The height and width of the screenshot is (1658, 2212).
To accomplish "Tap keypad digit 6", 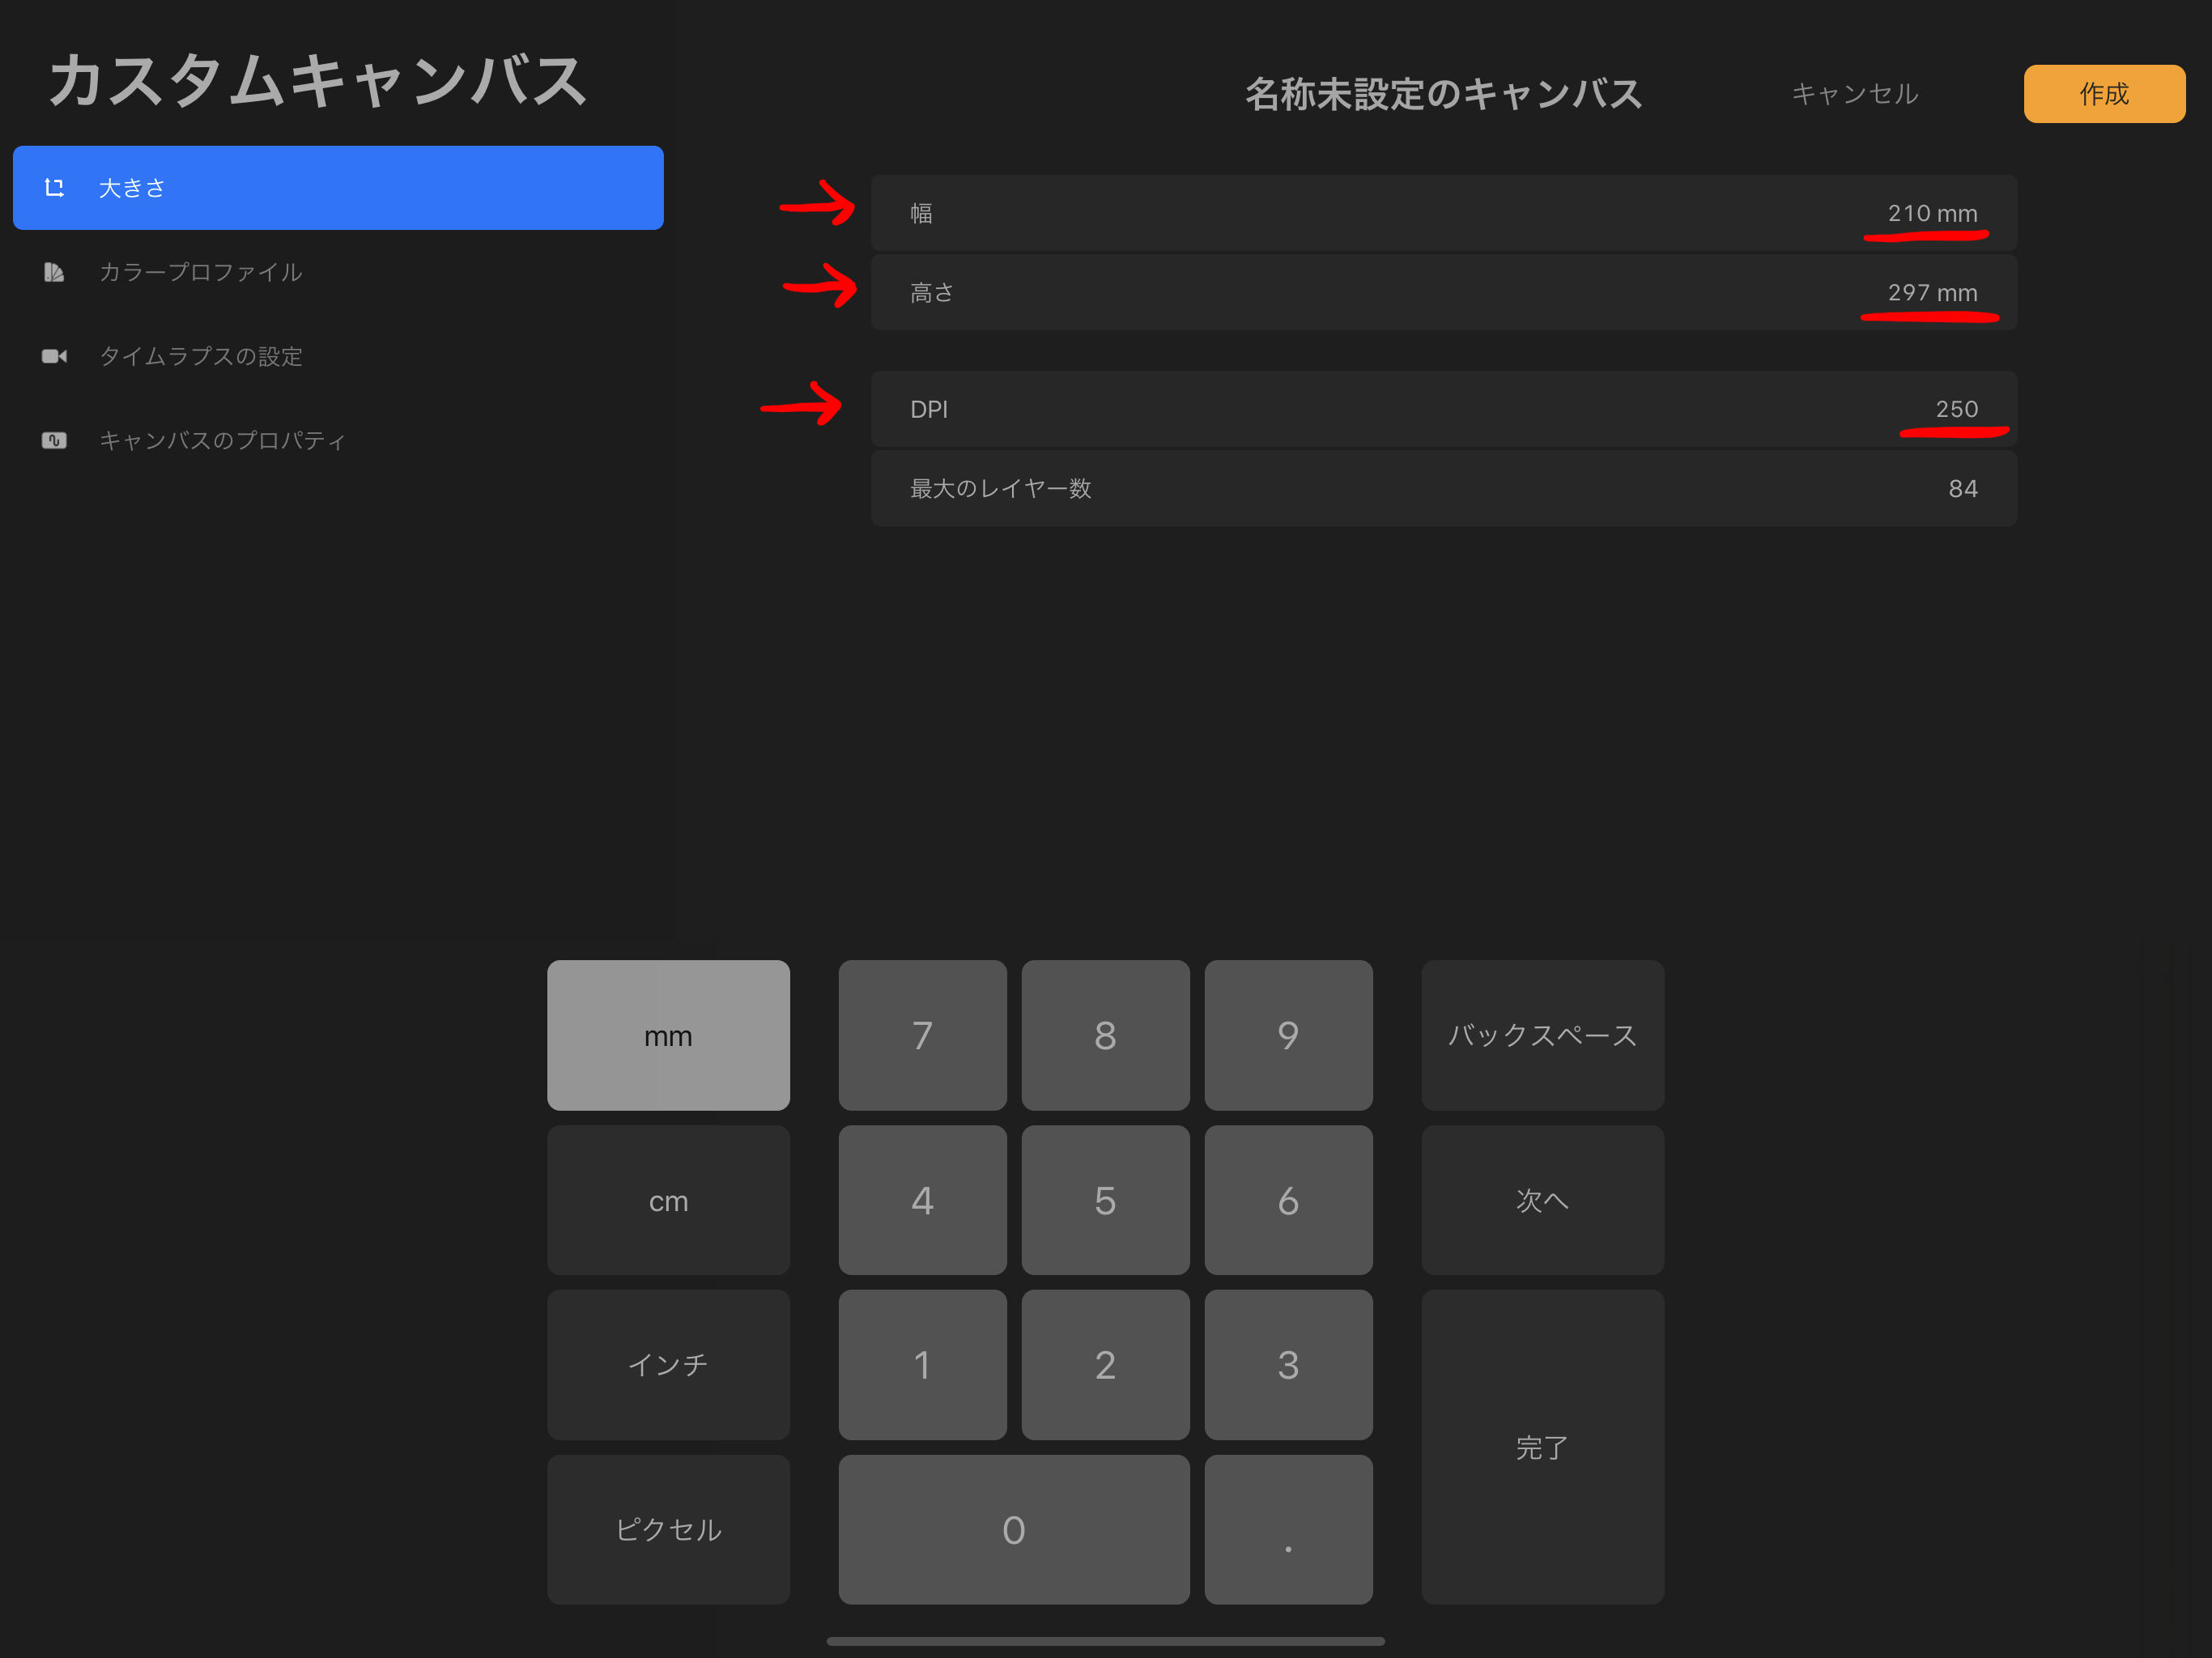I will click(x=1288, y=1200).
